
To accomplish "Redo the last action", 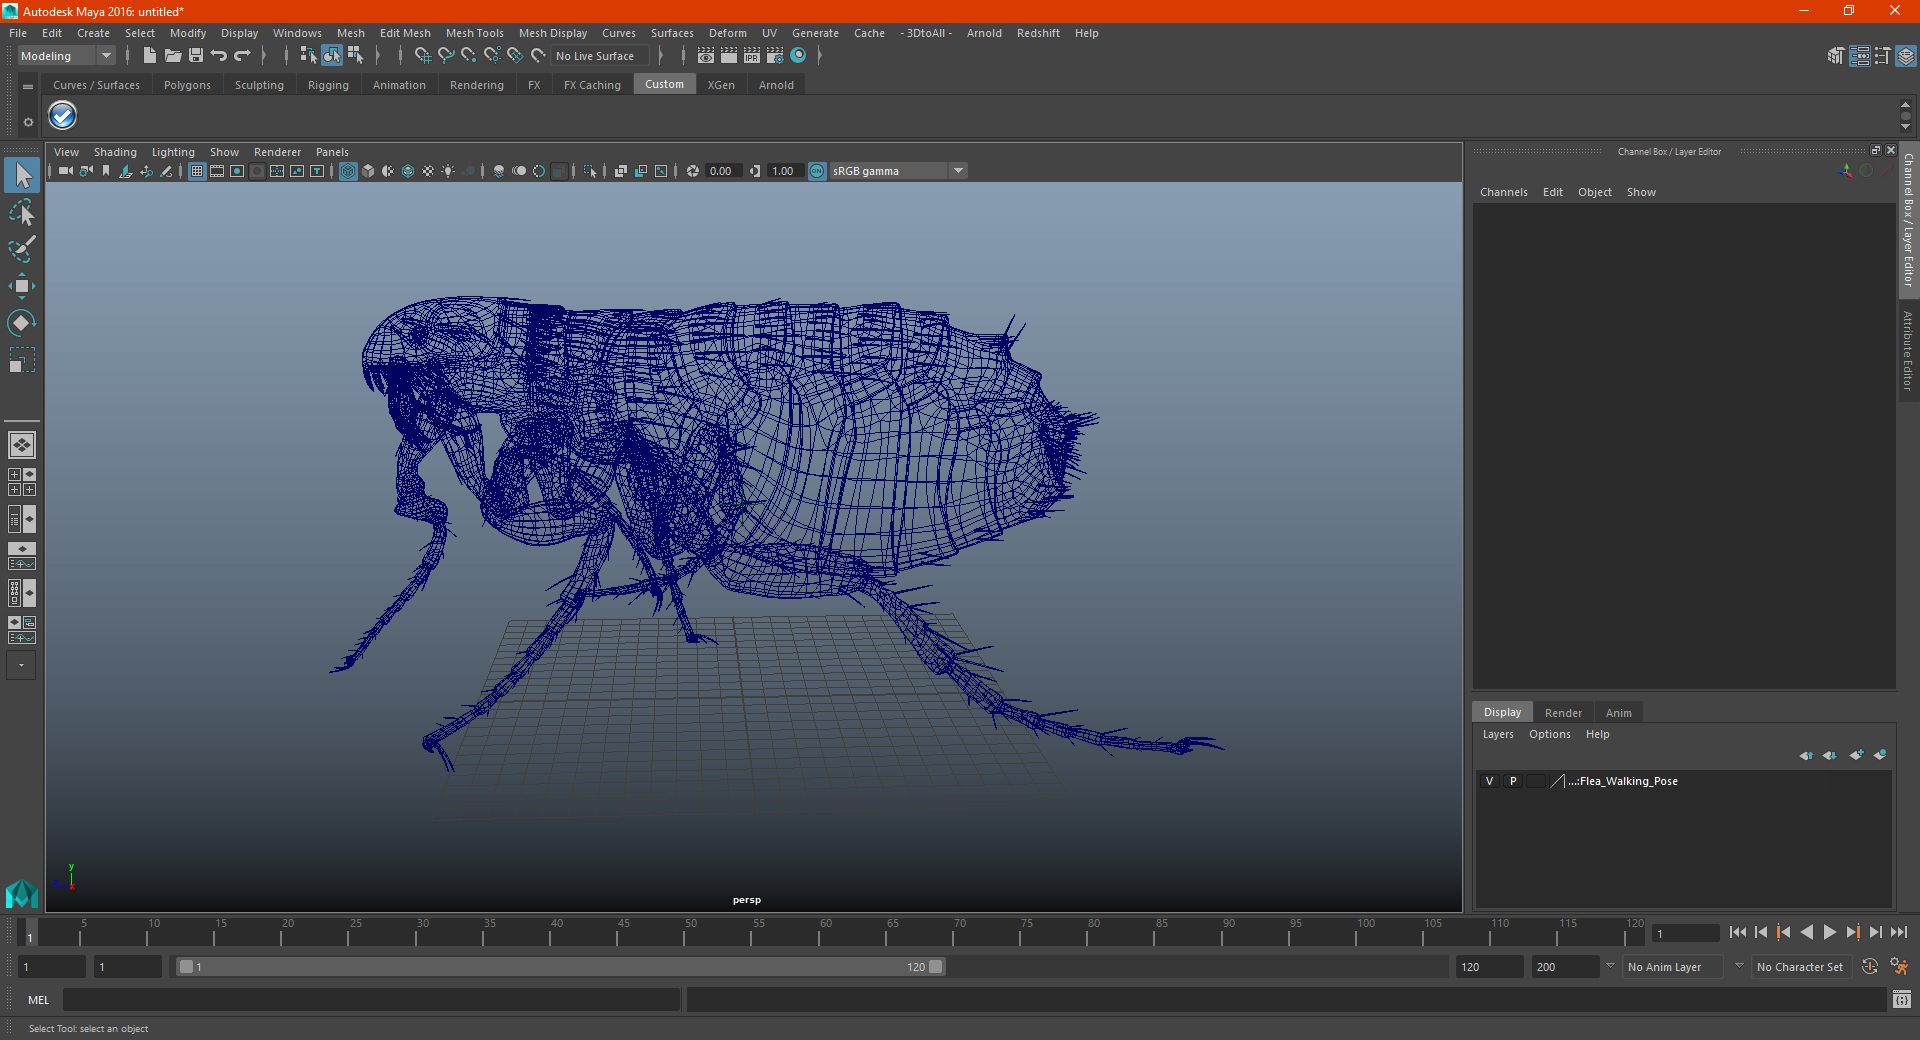I will pos(242,56).
